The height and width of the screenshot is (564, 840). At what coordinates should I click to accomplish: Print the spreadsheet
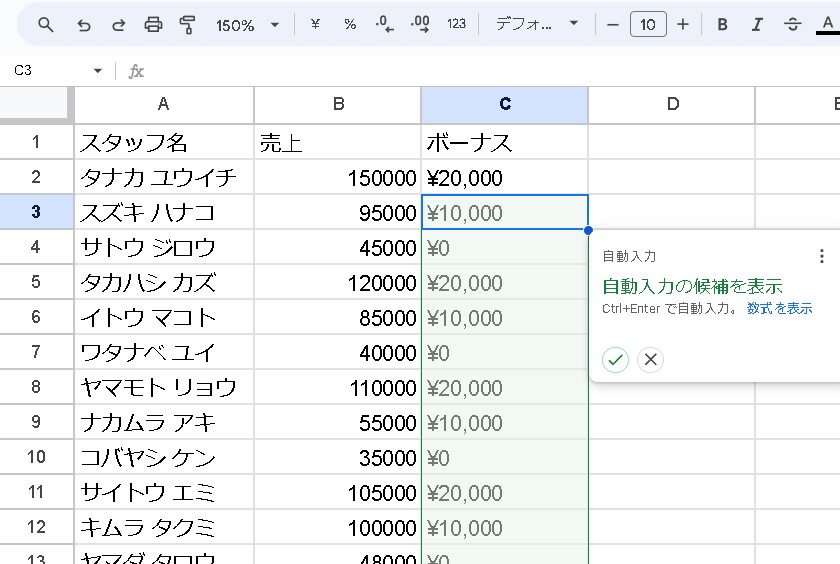[153, 25]
